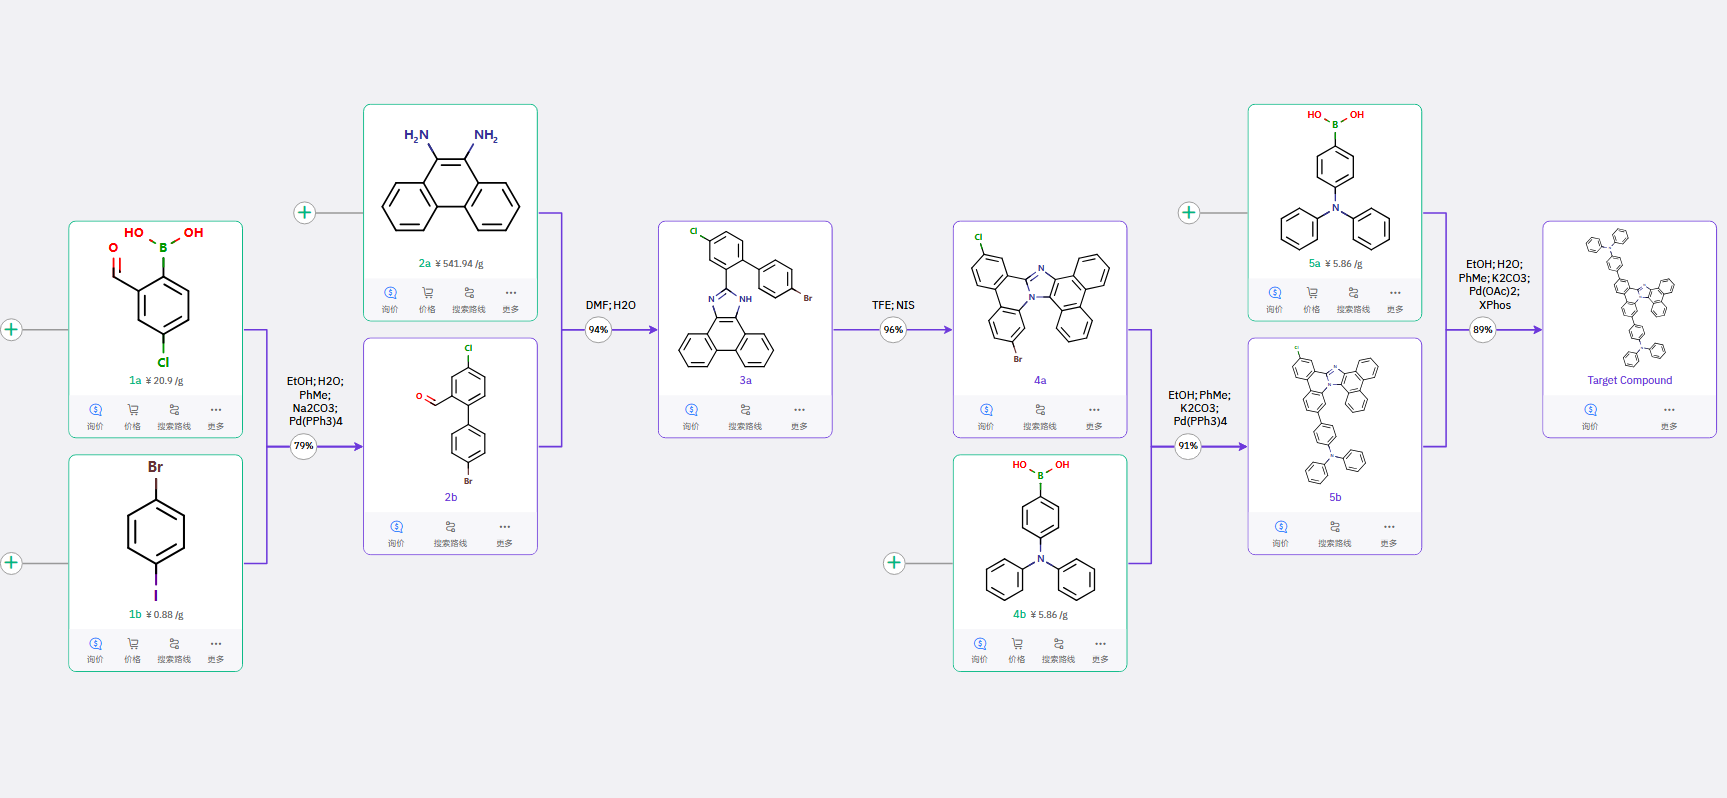Click the search route icon under compound 4a
The image size is (1727, 798).
[x=1040, y=410]
